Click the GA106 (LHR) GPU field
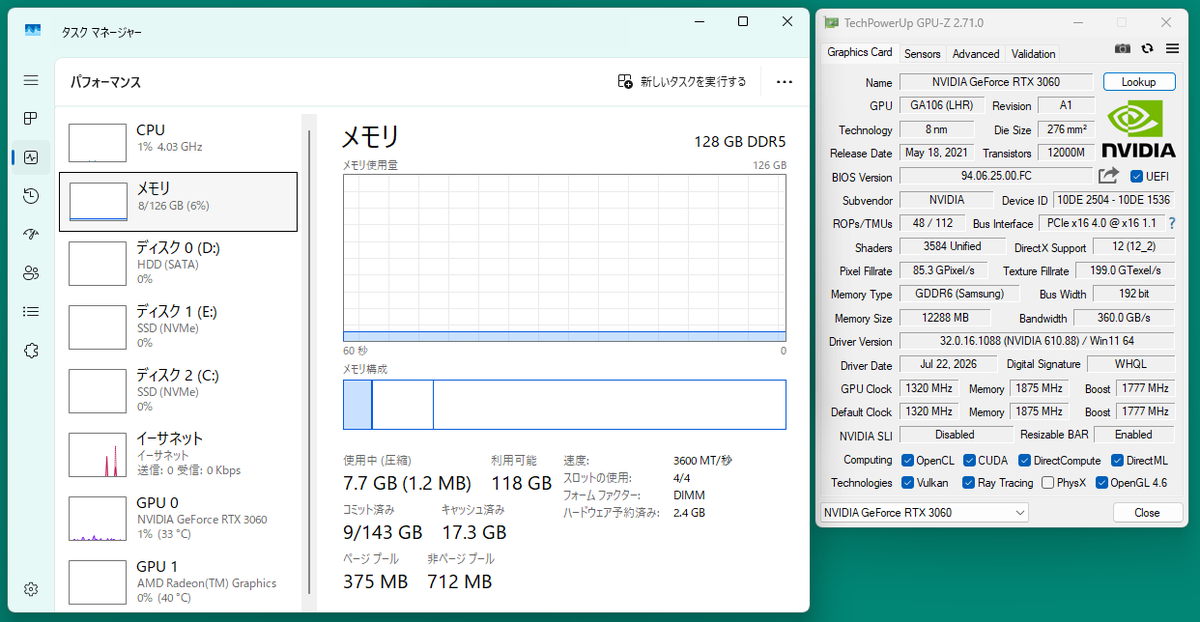Viewport: 1200px width, 622px height. [941, 106]
